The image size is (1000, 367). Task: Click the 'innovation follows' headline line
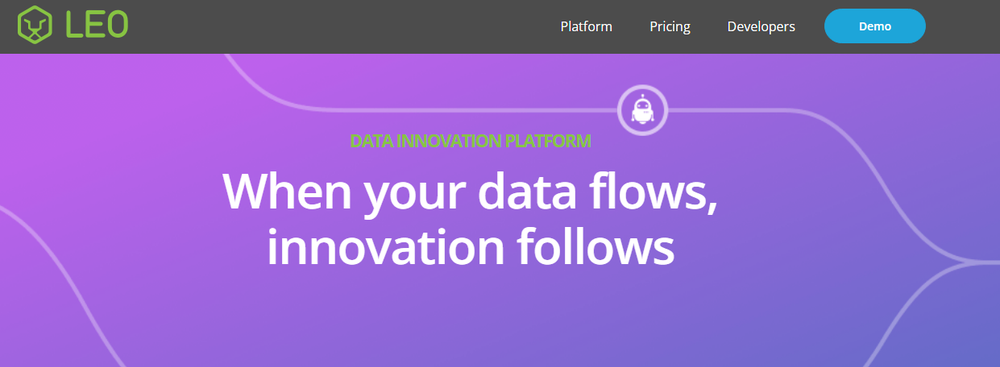(x=470, y=246)
